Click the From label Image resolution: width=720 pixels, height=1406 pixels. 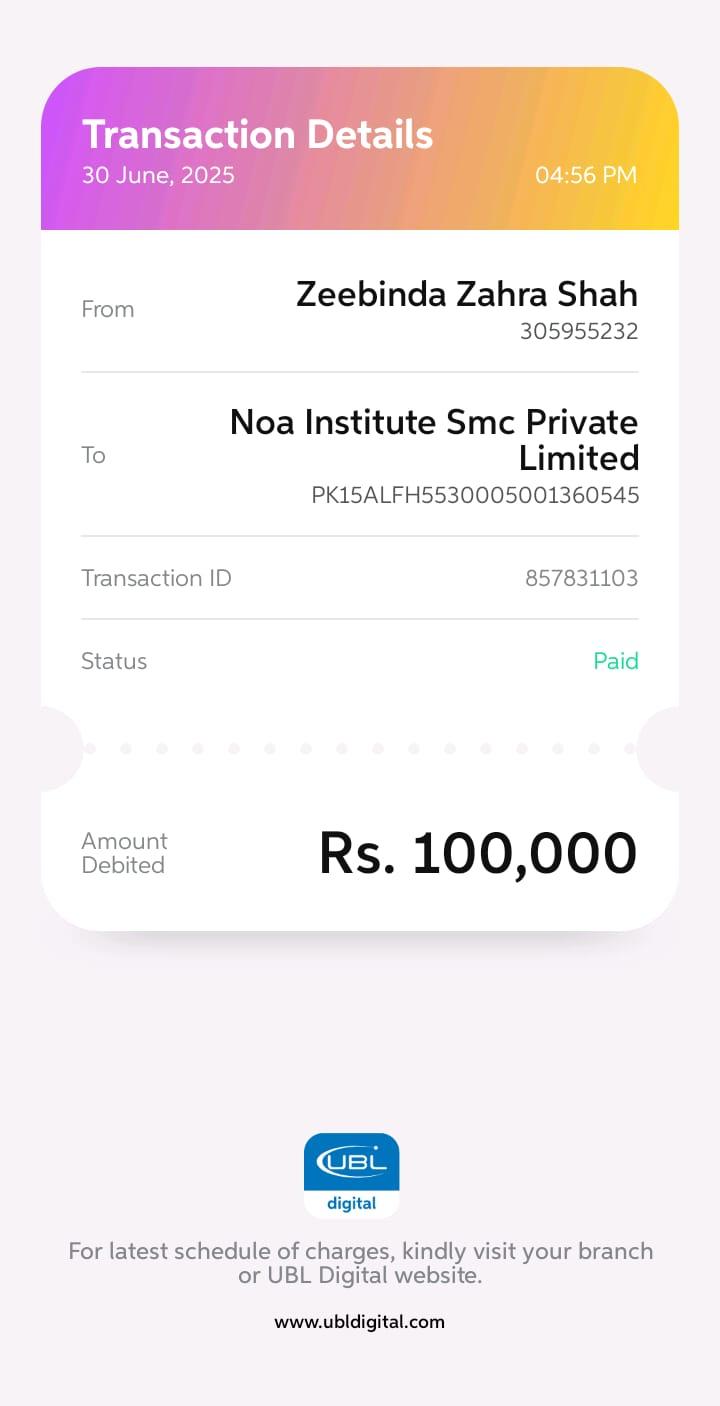pos(107,309)
